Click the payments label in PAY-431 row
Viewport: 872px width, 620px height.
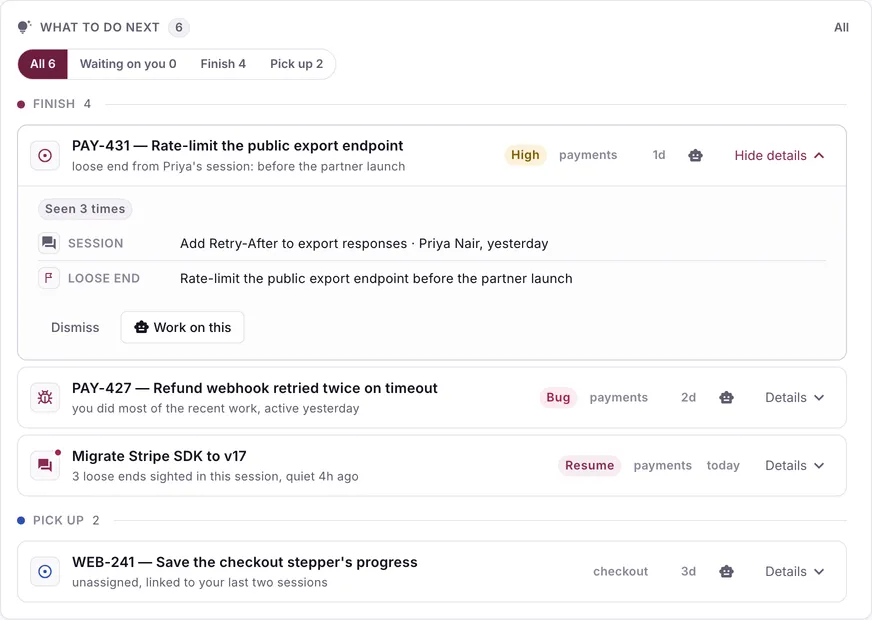(x=588, y=155)
